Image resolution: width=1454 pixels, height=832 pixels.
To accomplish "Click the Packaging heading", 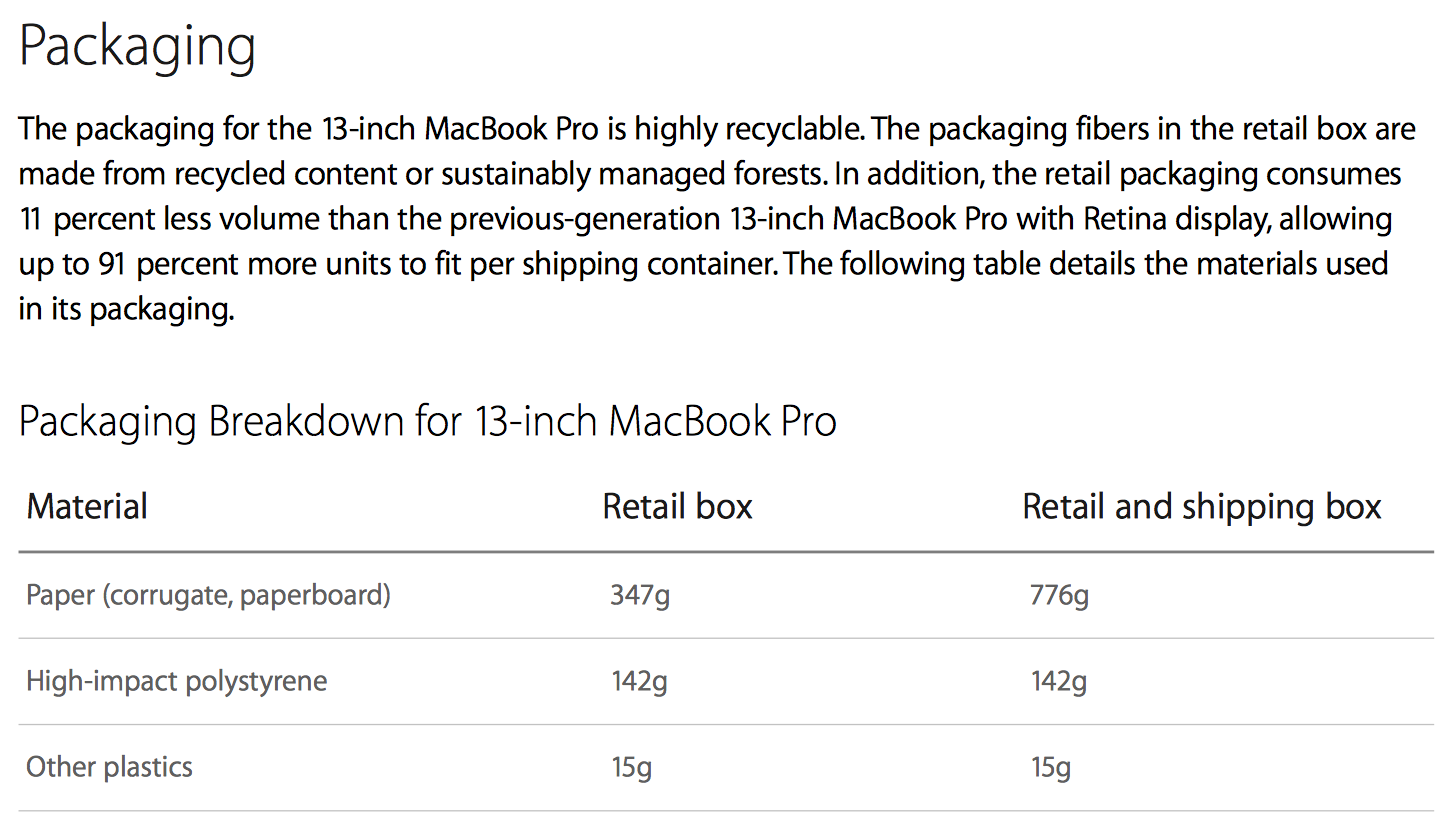I will [x=137, y=48].
